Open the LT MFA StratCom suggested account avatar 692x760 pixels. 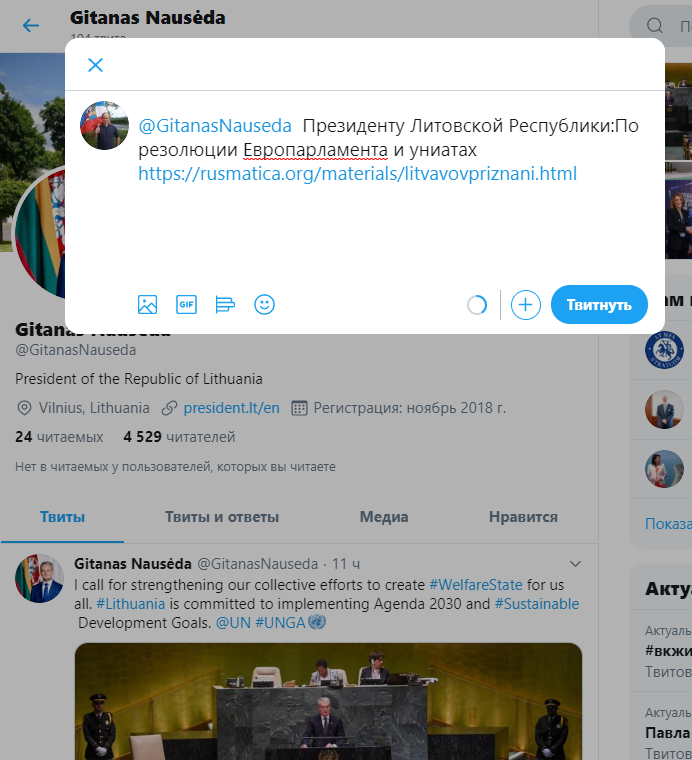click(664, 349)
